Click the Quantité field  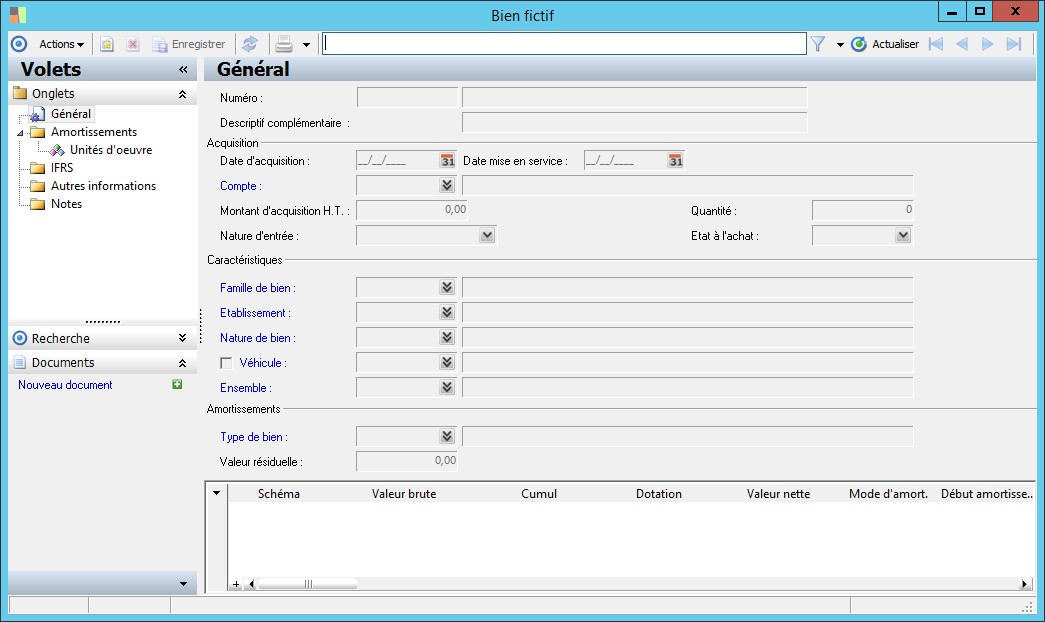(862, 210)
